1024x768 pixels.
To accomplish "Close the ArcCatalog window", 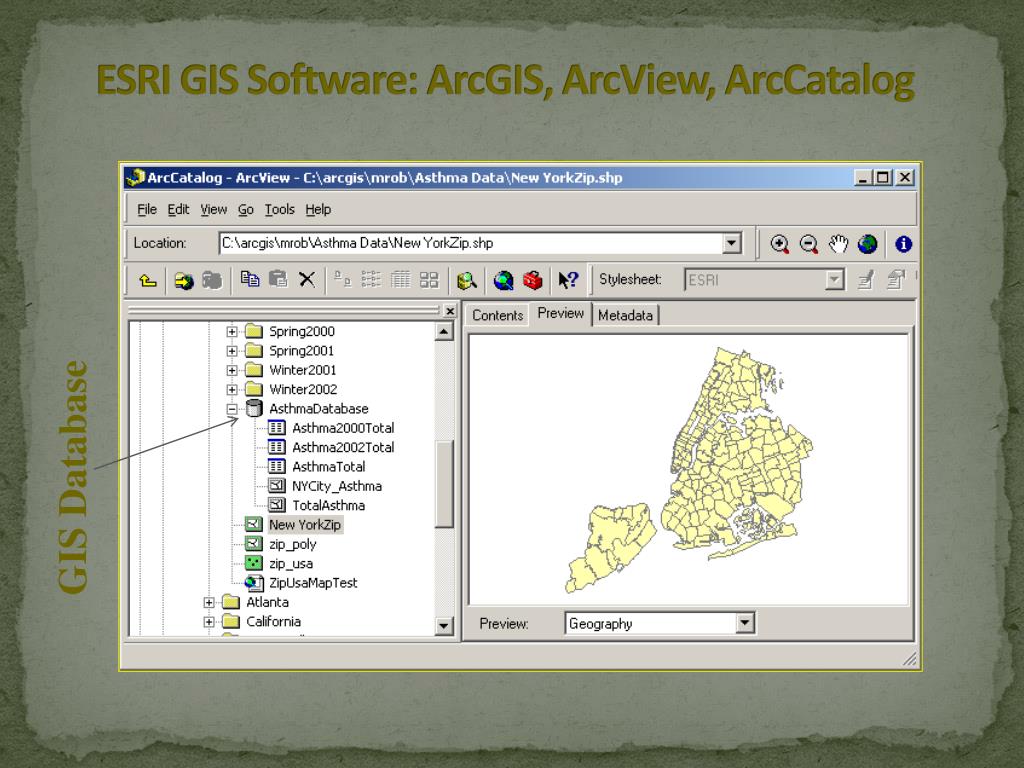I will pos(904,178).
